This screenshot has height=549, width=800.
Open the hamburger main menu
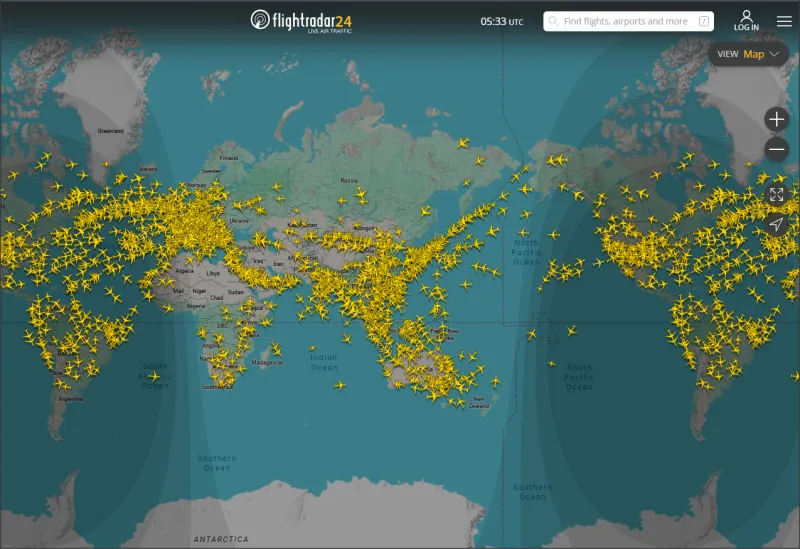[x=784, y=21]
